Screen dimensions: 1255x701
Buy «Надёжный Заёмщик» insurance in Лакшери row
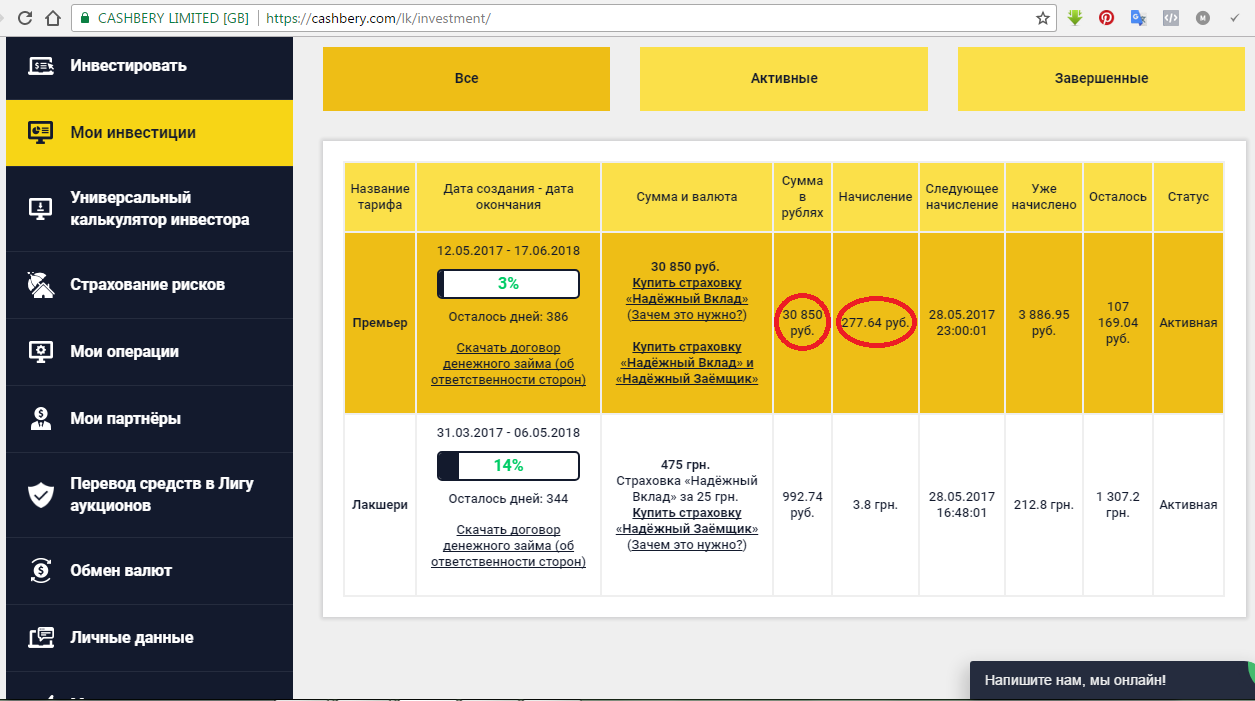click(x=687, y=521)
